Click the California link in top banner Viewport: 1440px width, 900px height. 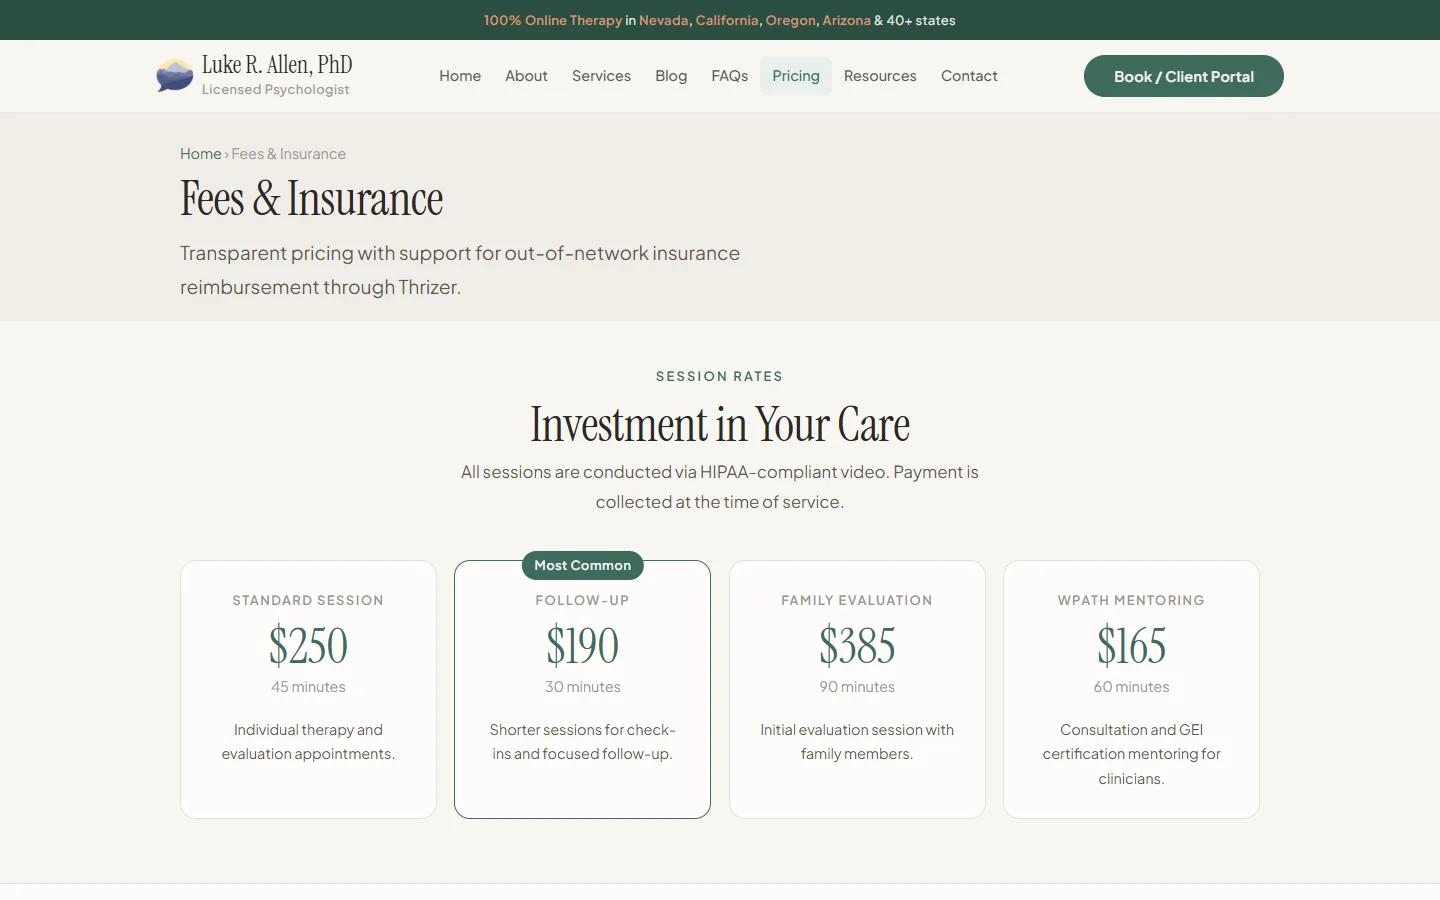coord(727,20)
